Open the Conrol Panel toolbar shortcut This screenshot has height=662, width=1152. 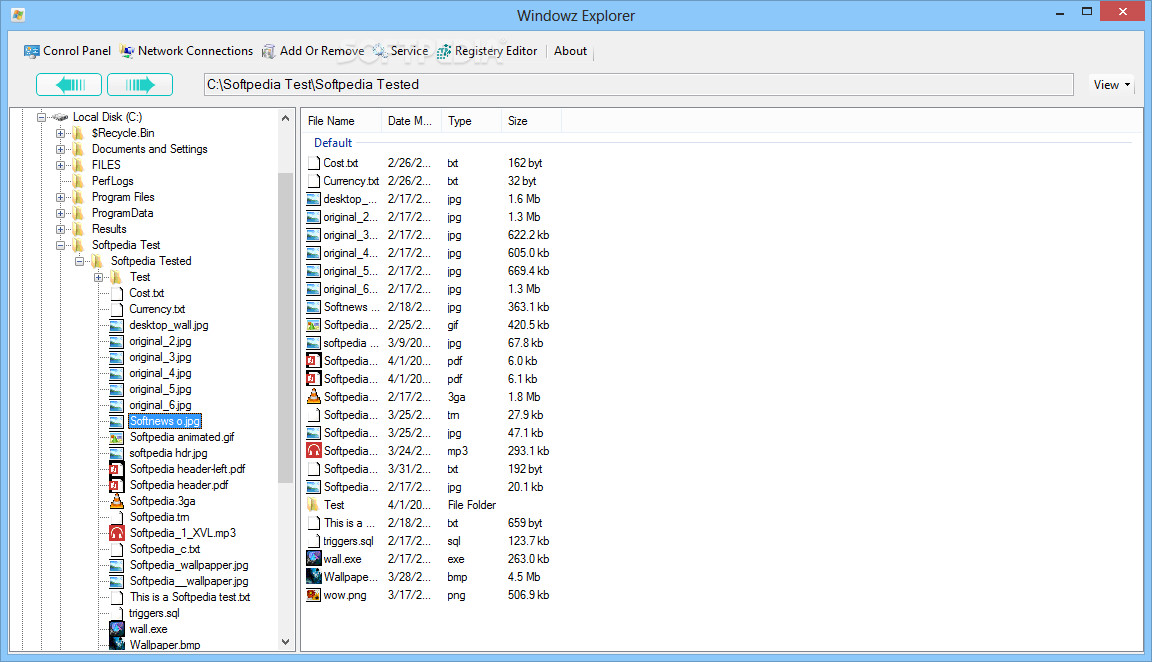[68, 51]
